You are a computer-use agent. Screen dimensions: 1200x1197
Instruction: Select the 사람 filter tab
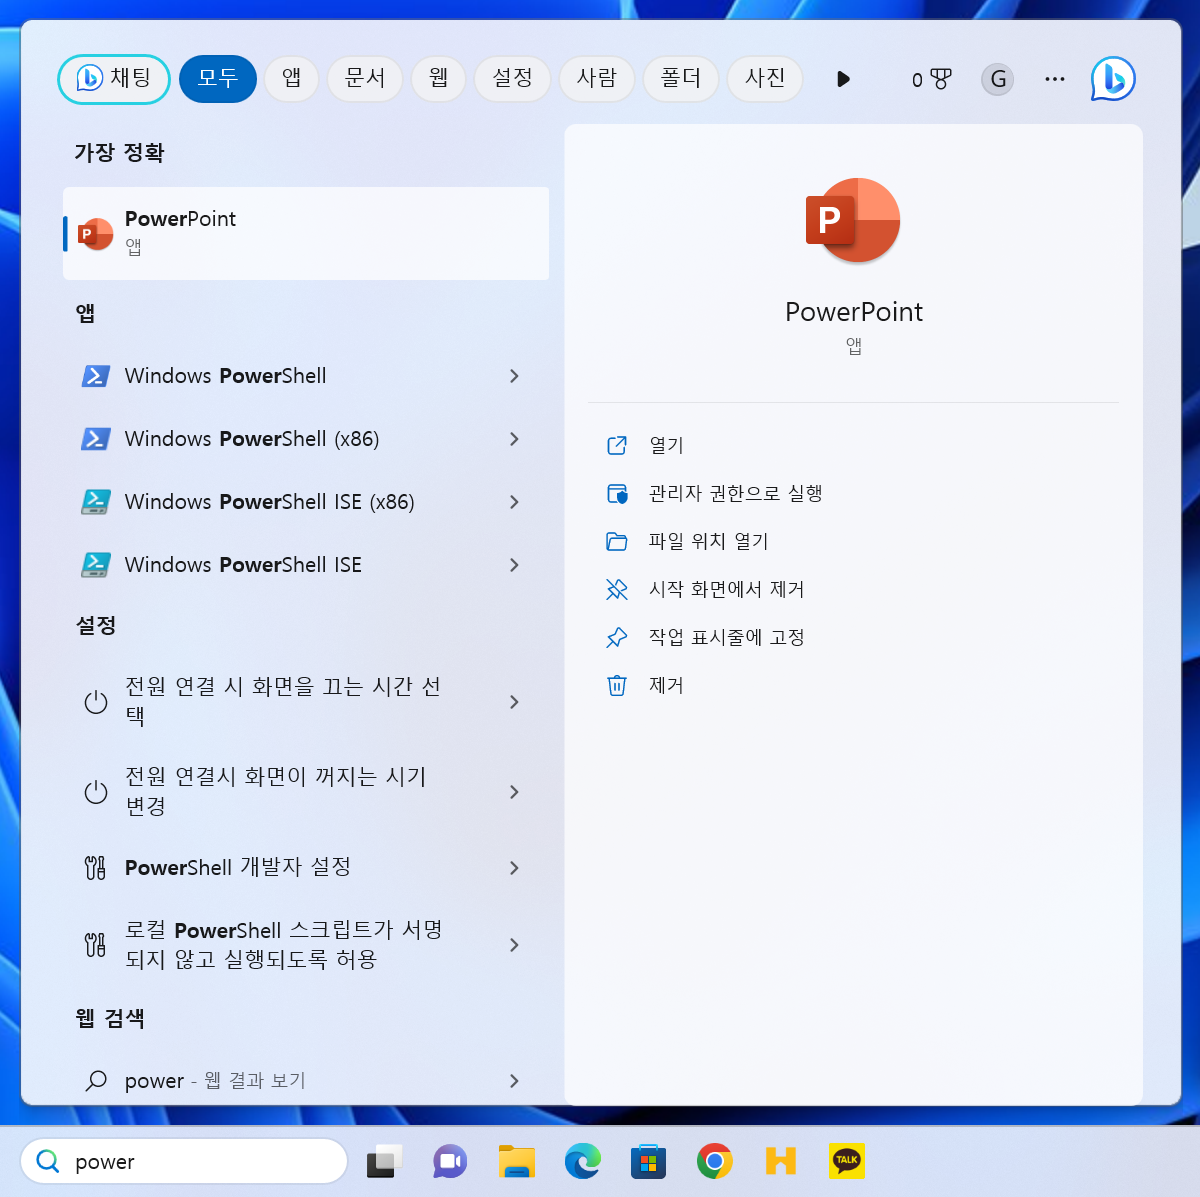[597, 79]
